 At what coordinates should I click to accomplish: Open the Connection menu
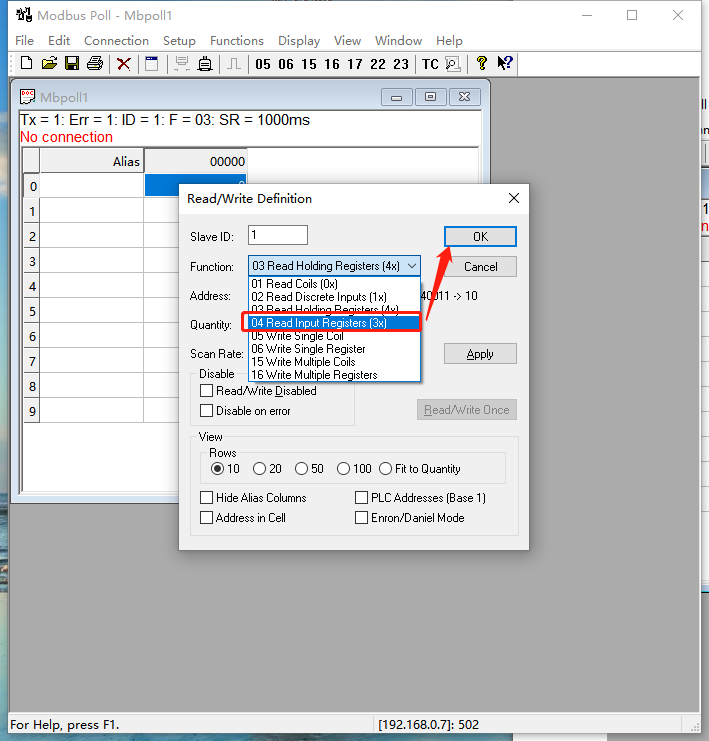click(x=116, y=41)
